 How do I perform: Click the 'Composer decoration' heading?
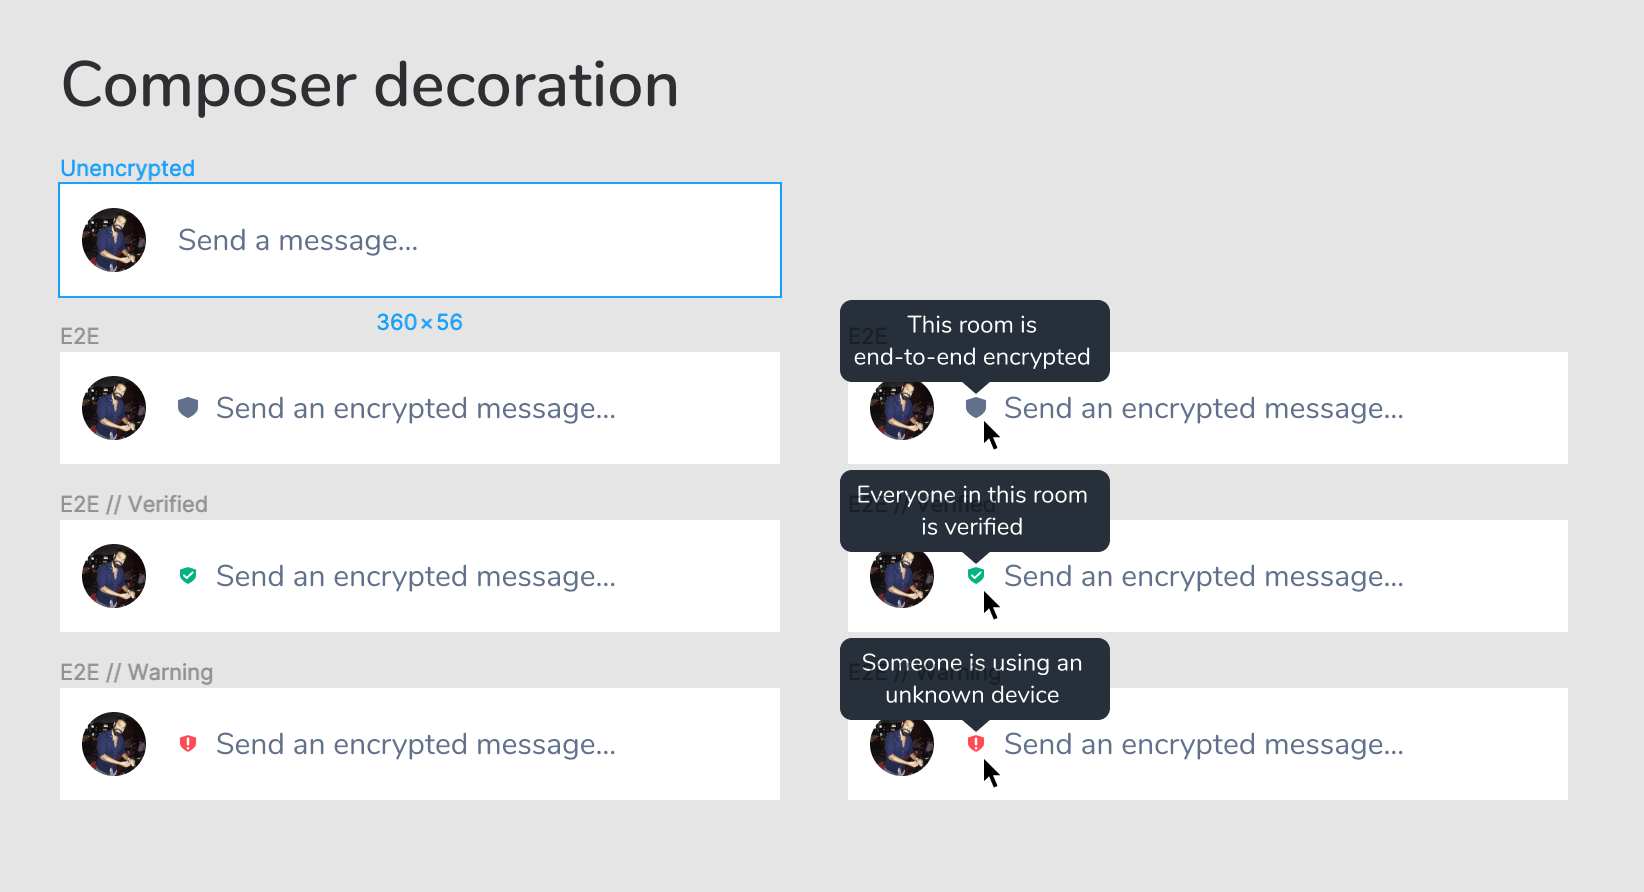[x=369, y=84]
